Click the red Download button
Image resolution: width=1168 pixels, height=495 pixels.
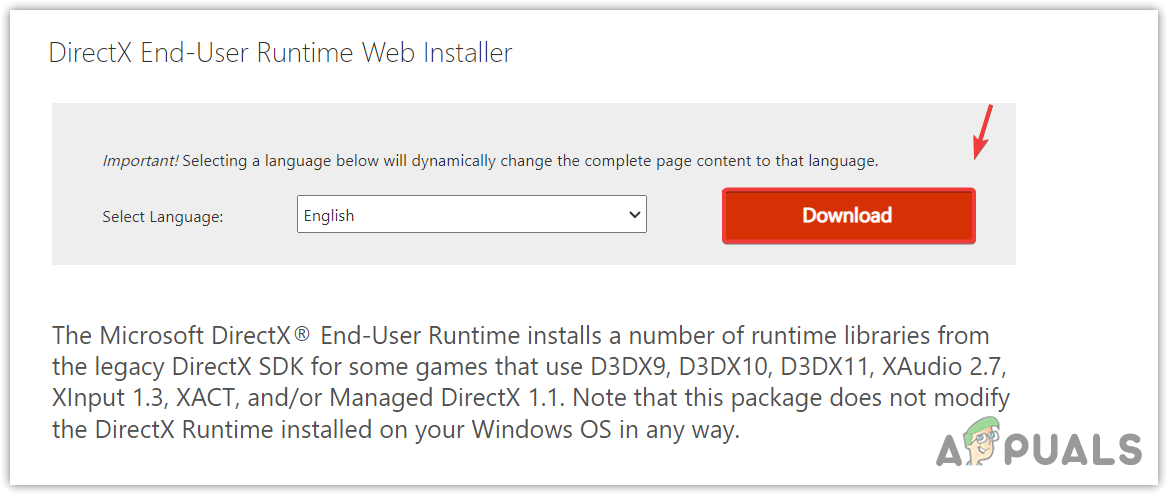coord(848,216)
